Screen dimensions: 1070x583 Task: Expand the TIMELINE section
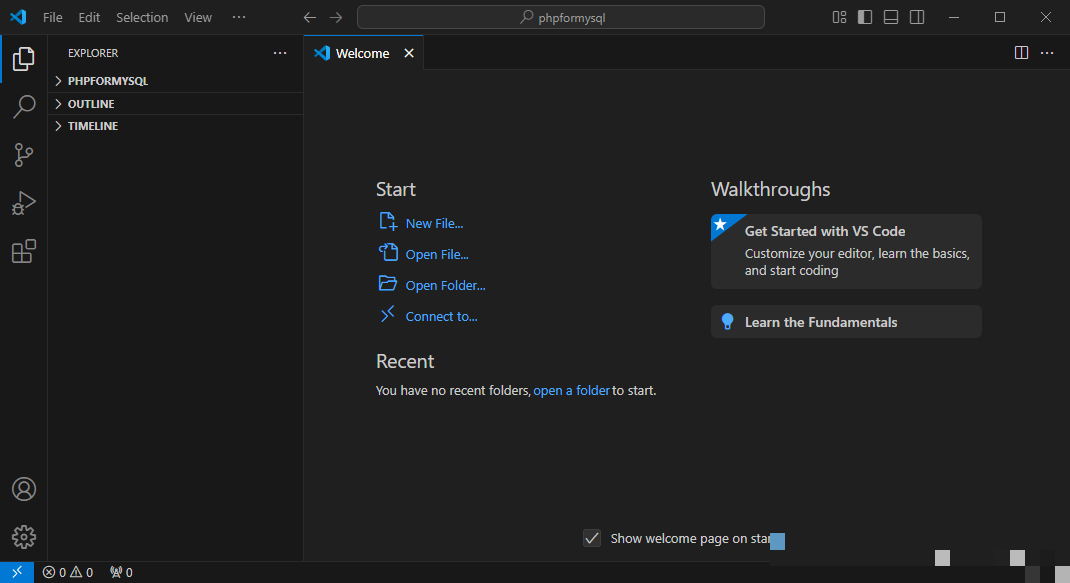click(175, 126)
